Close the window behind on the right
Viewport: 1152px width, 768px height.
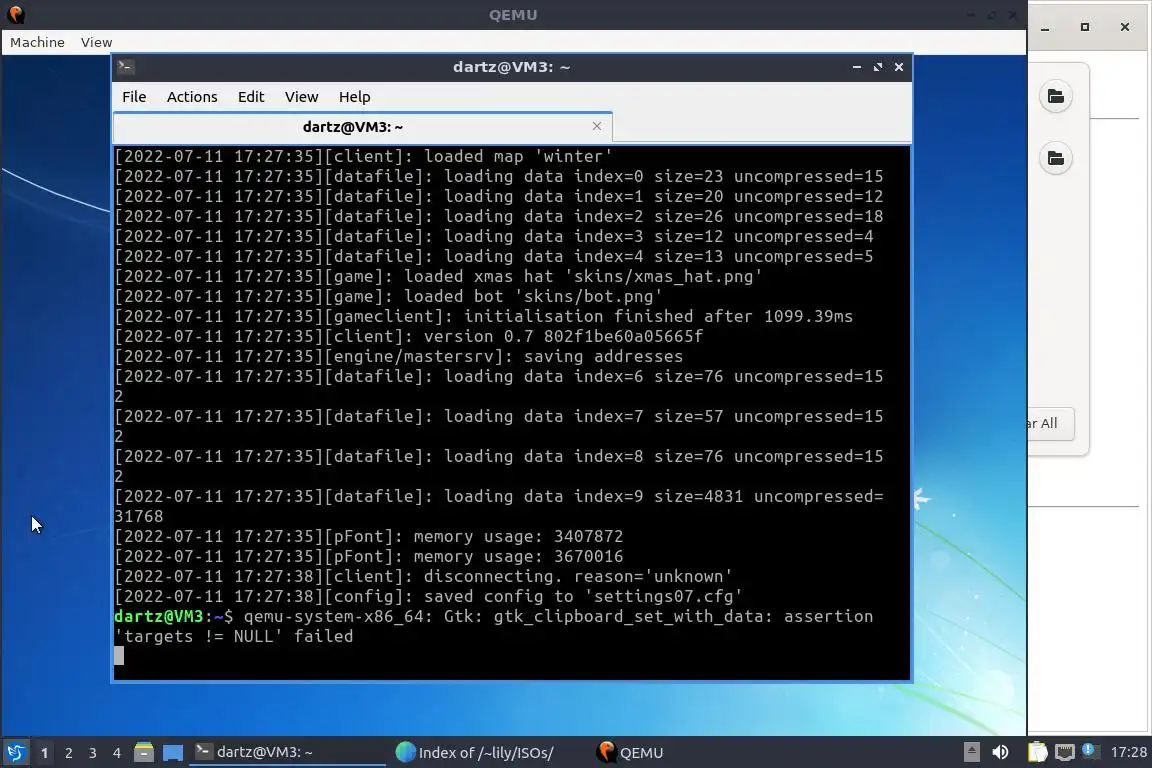1125,27
